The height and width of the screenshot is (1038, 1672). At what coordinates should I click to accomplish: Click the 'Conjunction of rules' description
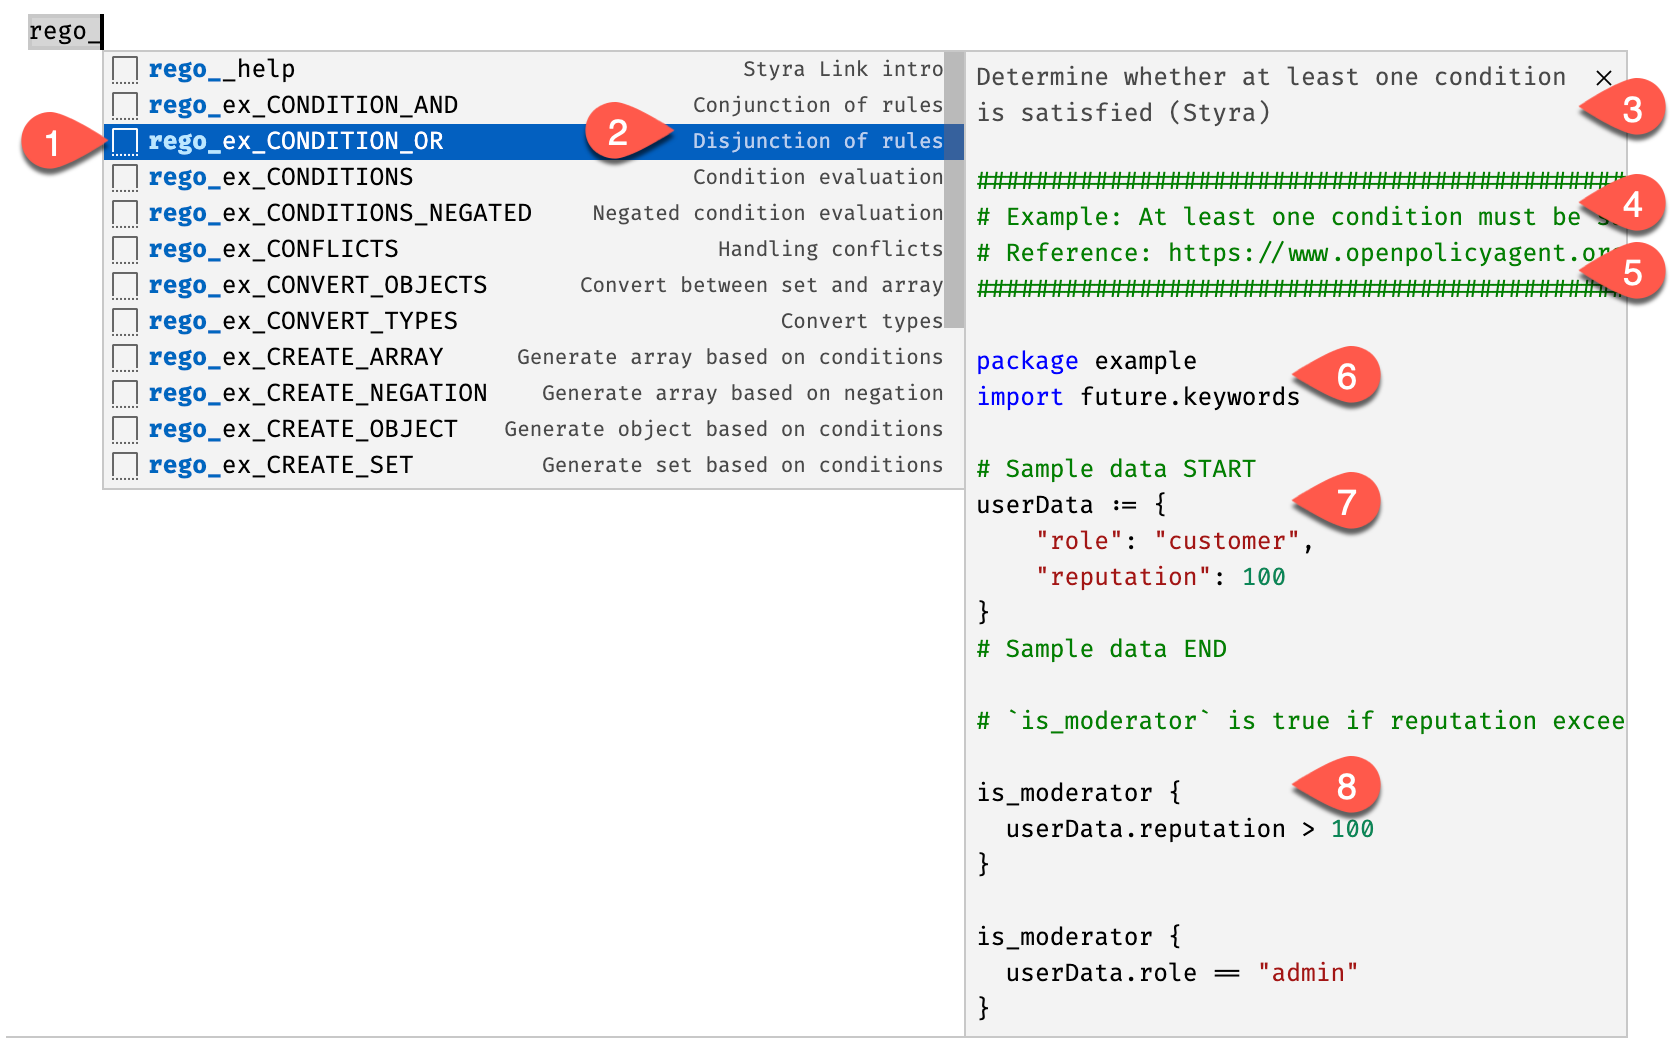pyautogui.click(x=818, y=105)
